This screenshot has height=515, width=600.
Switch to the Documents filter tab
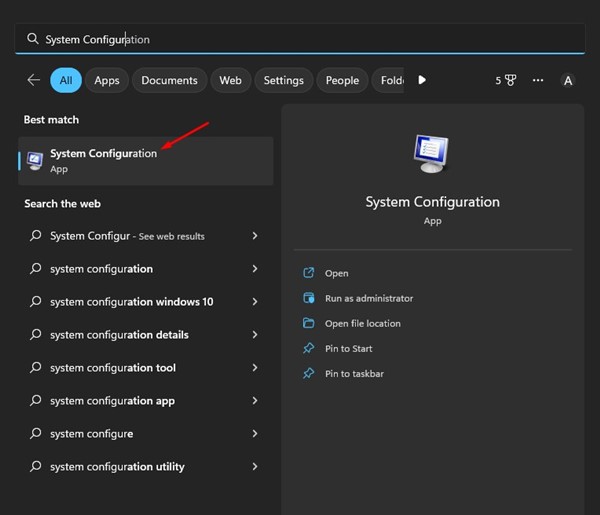point(169,80)
